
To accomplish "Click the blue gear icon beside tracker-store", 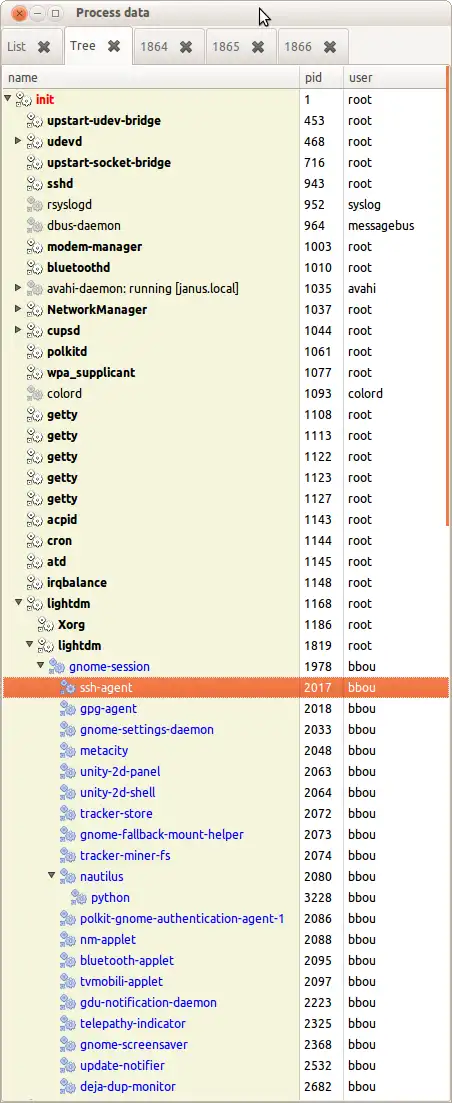I will tap(68, 814).
